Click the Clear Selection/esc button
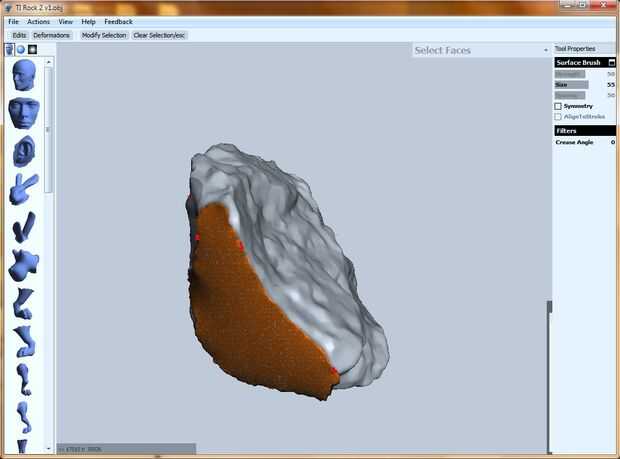The height and width of the screenshot is (459, 620). point(159,36)
